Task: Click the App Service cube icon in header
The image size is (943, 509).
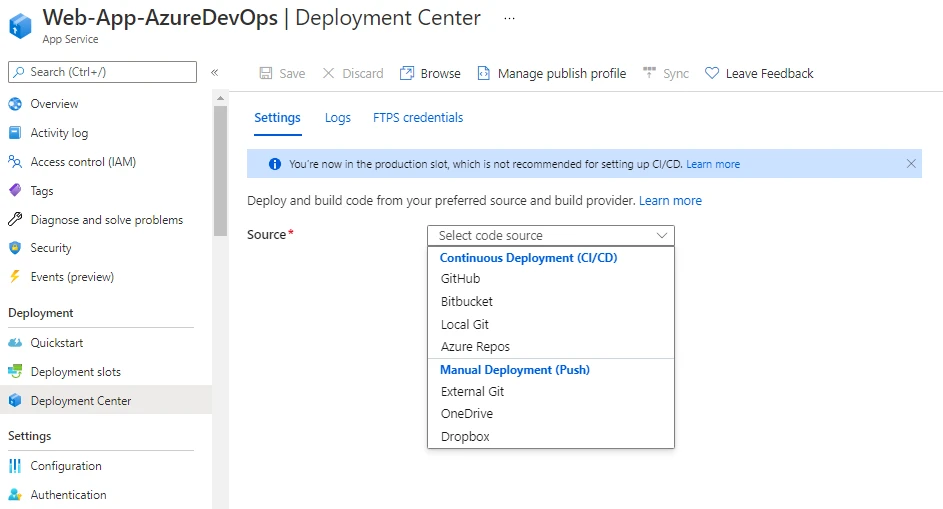Action: [x=20, y=26]
